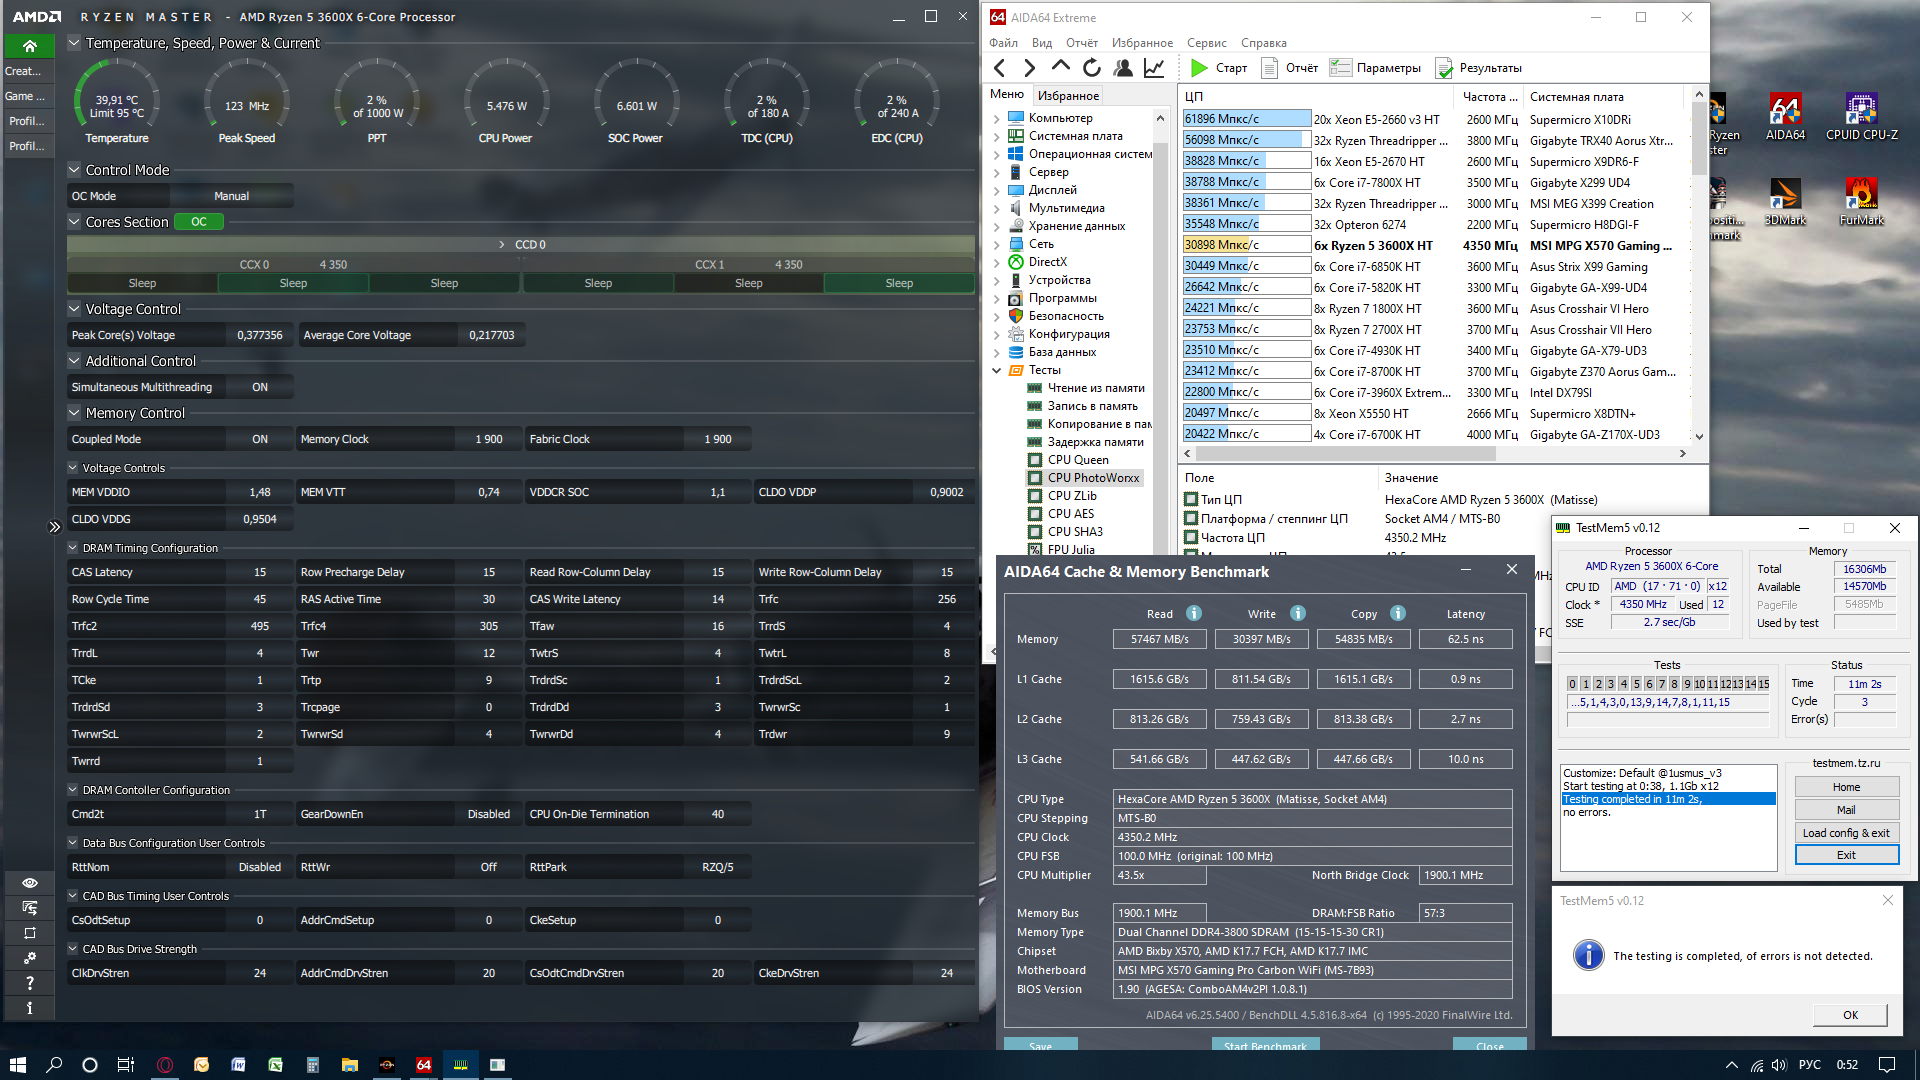Expand the DirectX tree node
The width and height of the screenshot is (1920, 1080).
click(x=996, y=262)
